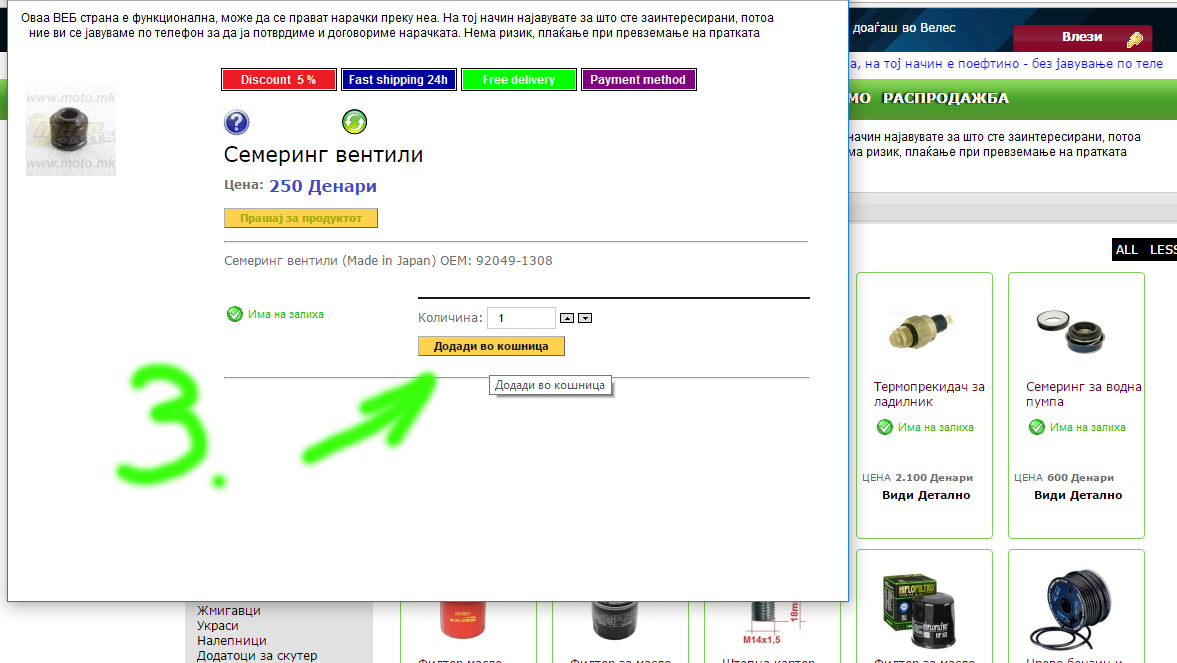Click Види Детално under 2.100 Денари
This screenshot has width=1177, height=663.
(926, 495)
